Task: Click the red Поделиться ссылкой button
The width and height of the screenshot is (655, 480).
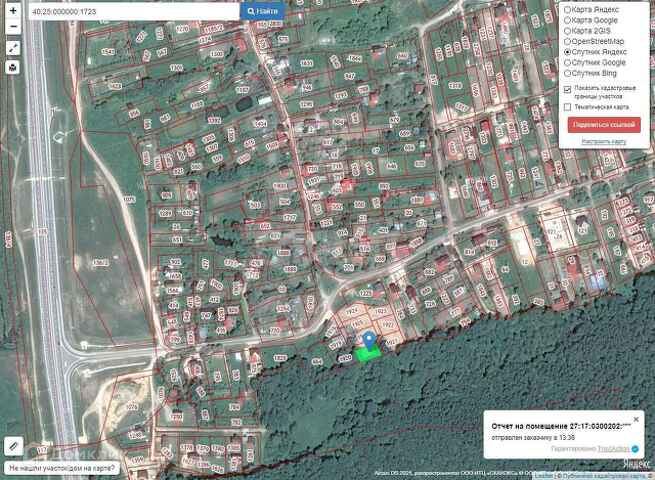Action: (x=604, y=124)
